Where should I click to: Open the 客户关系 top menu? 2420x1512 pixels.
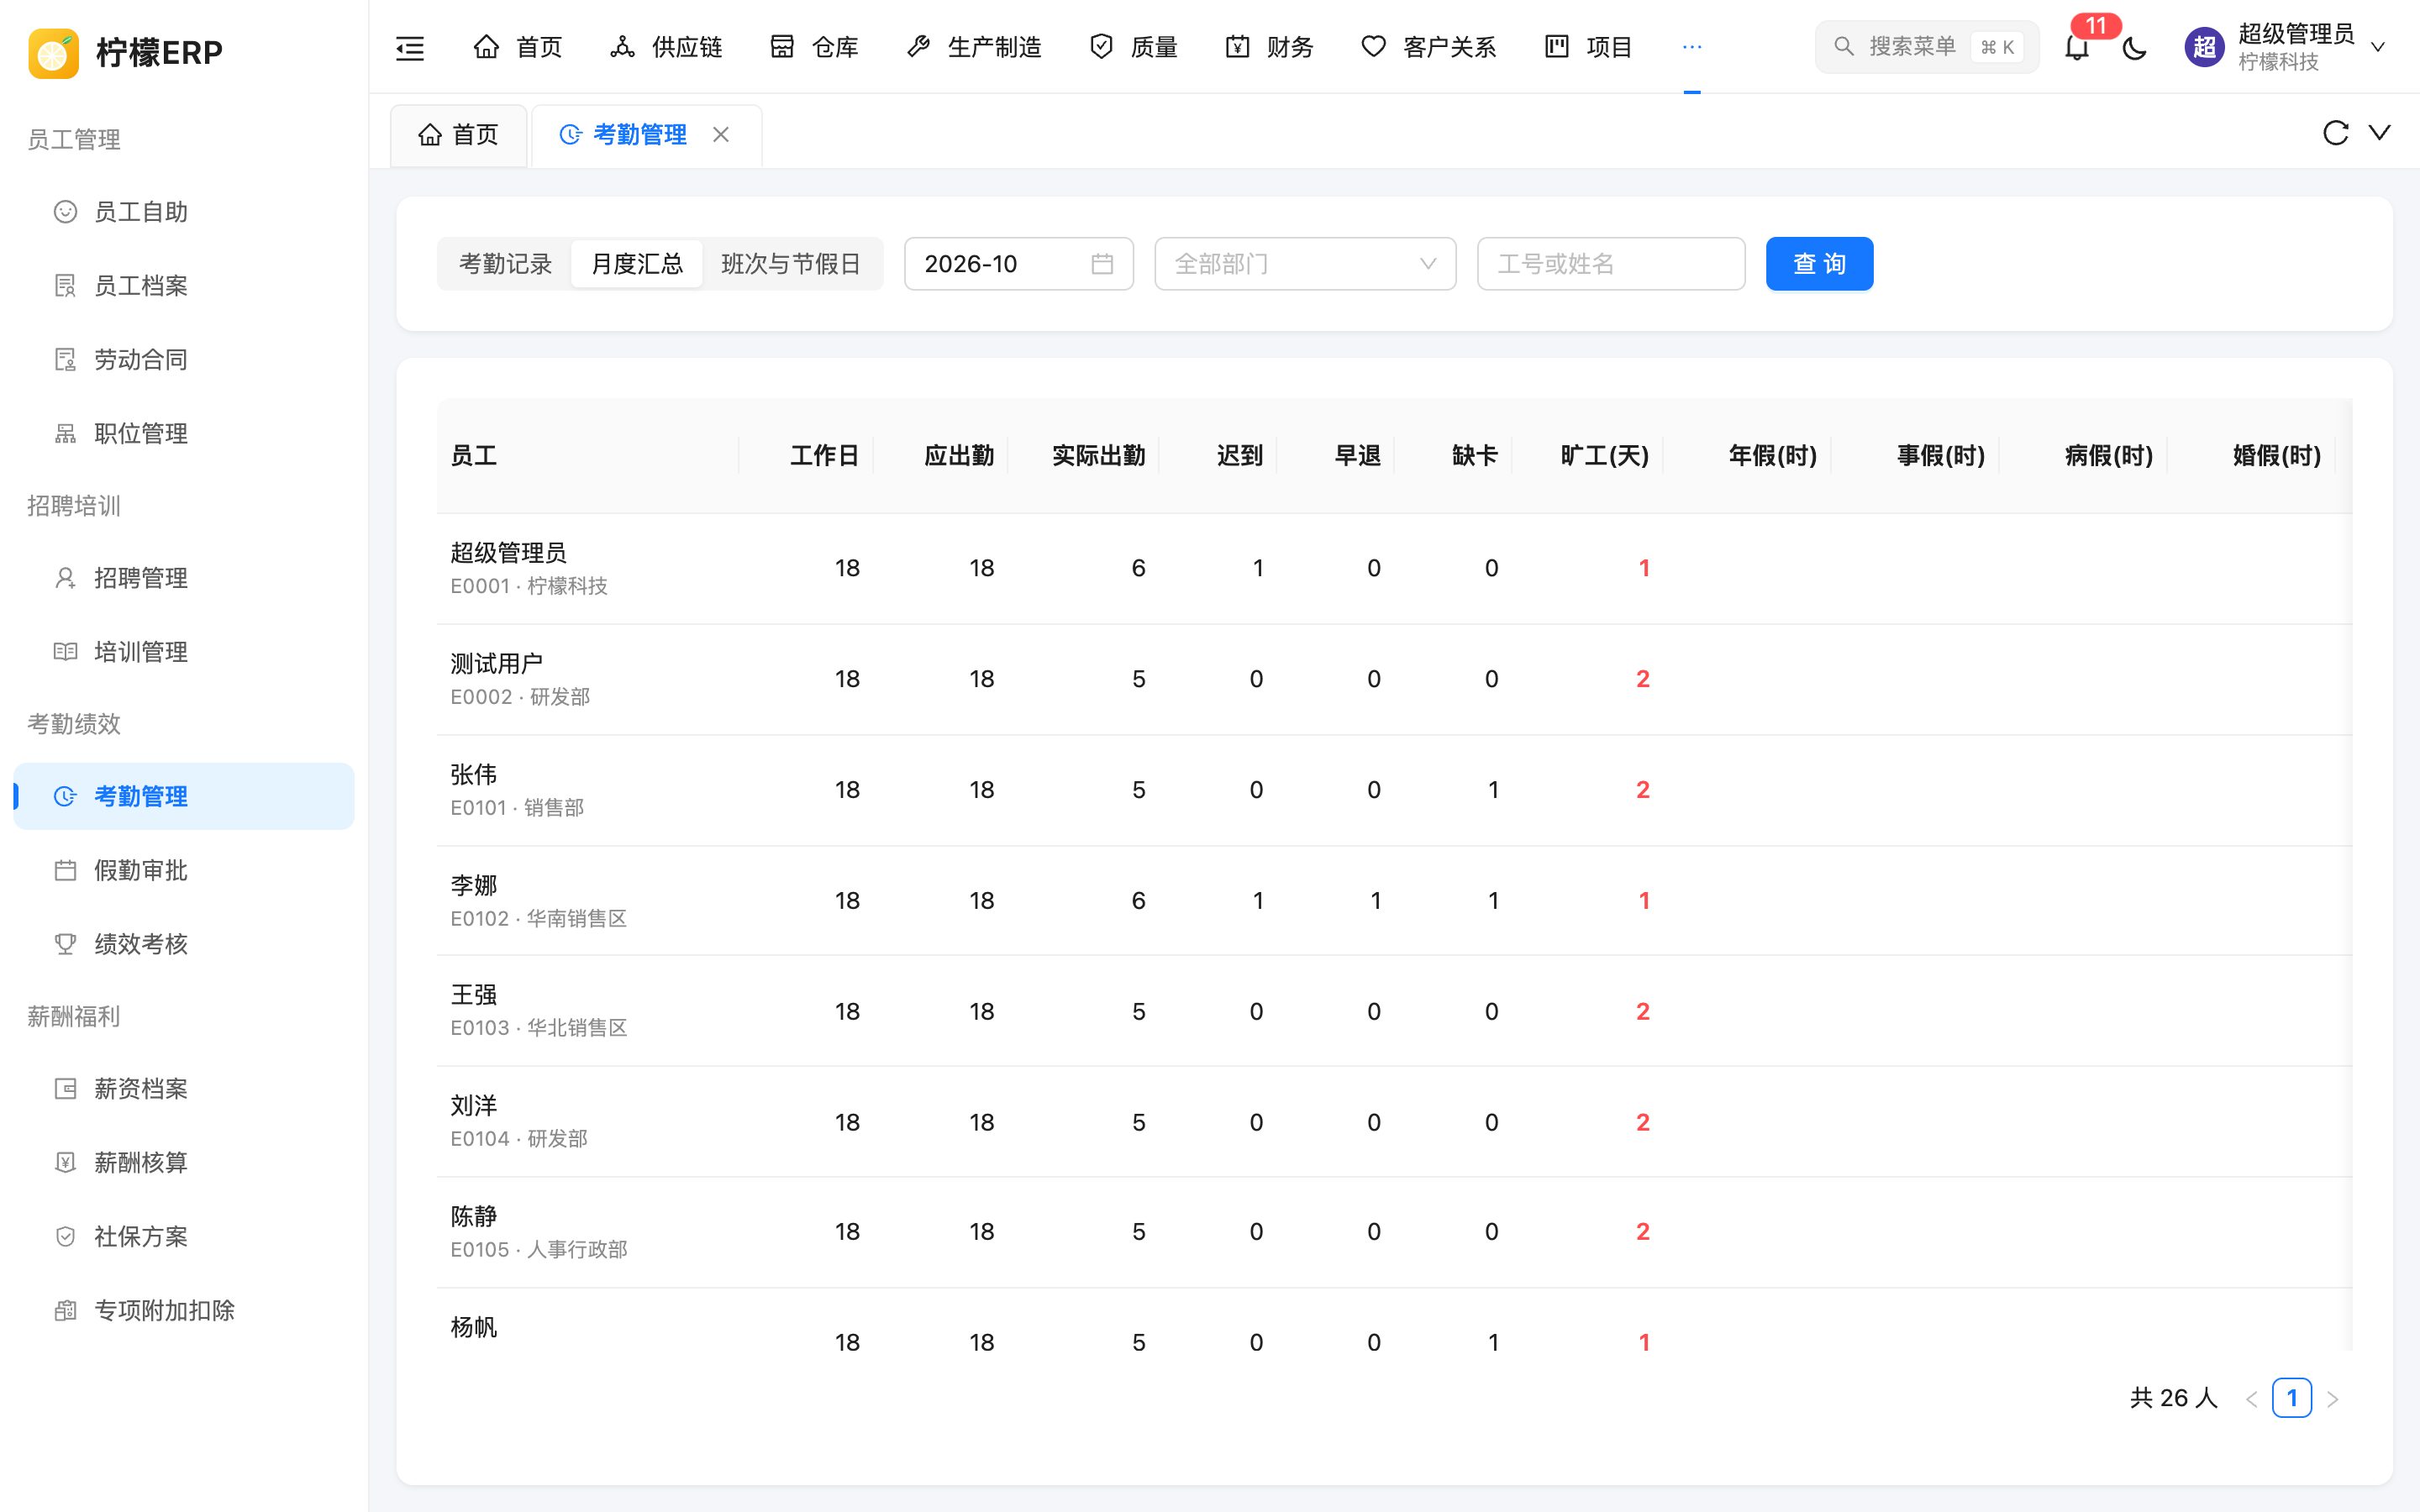pyautogui.click(x=1428, y=47)
